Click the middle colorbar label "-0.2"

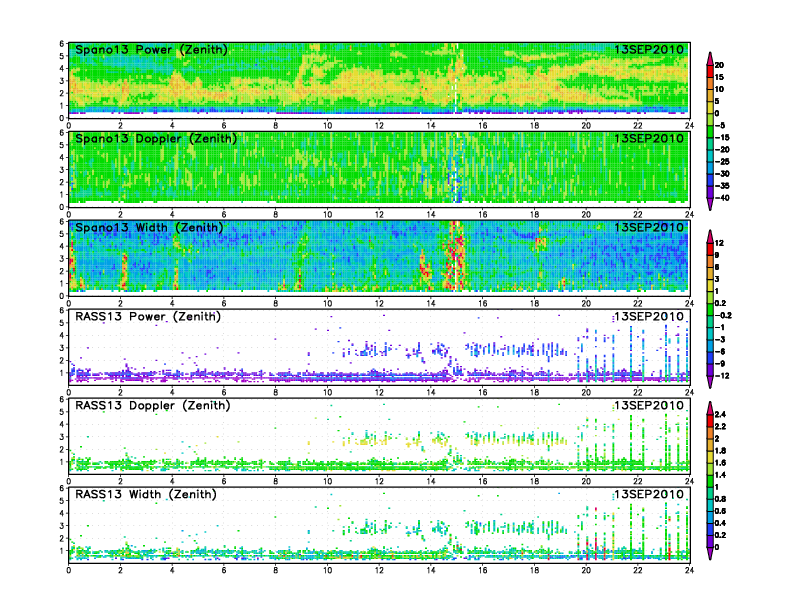(723, 315)
